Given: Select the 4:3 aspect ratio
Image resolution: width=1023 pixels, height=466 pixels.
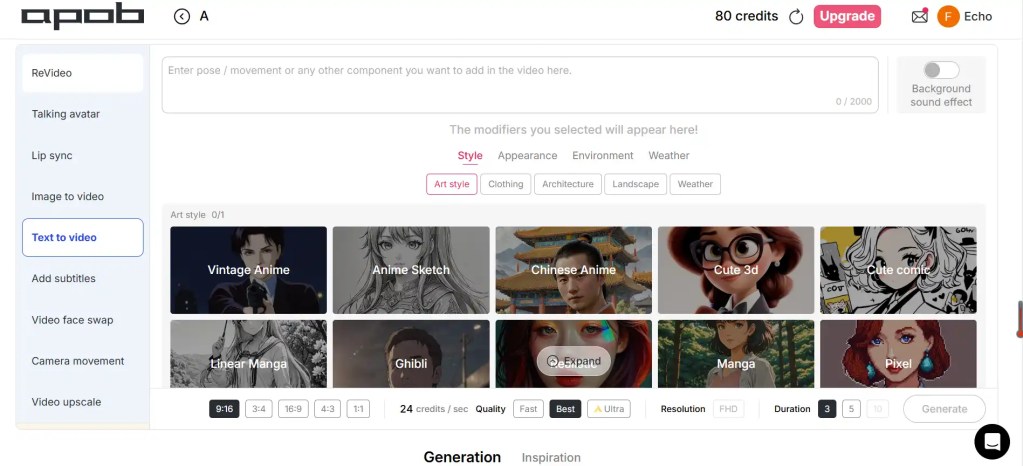Looking at the screenshot, I should (328, 409).
